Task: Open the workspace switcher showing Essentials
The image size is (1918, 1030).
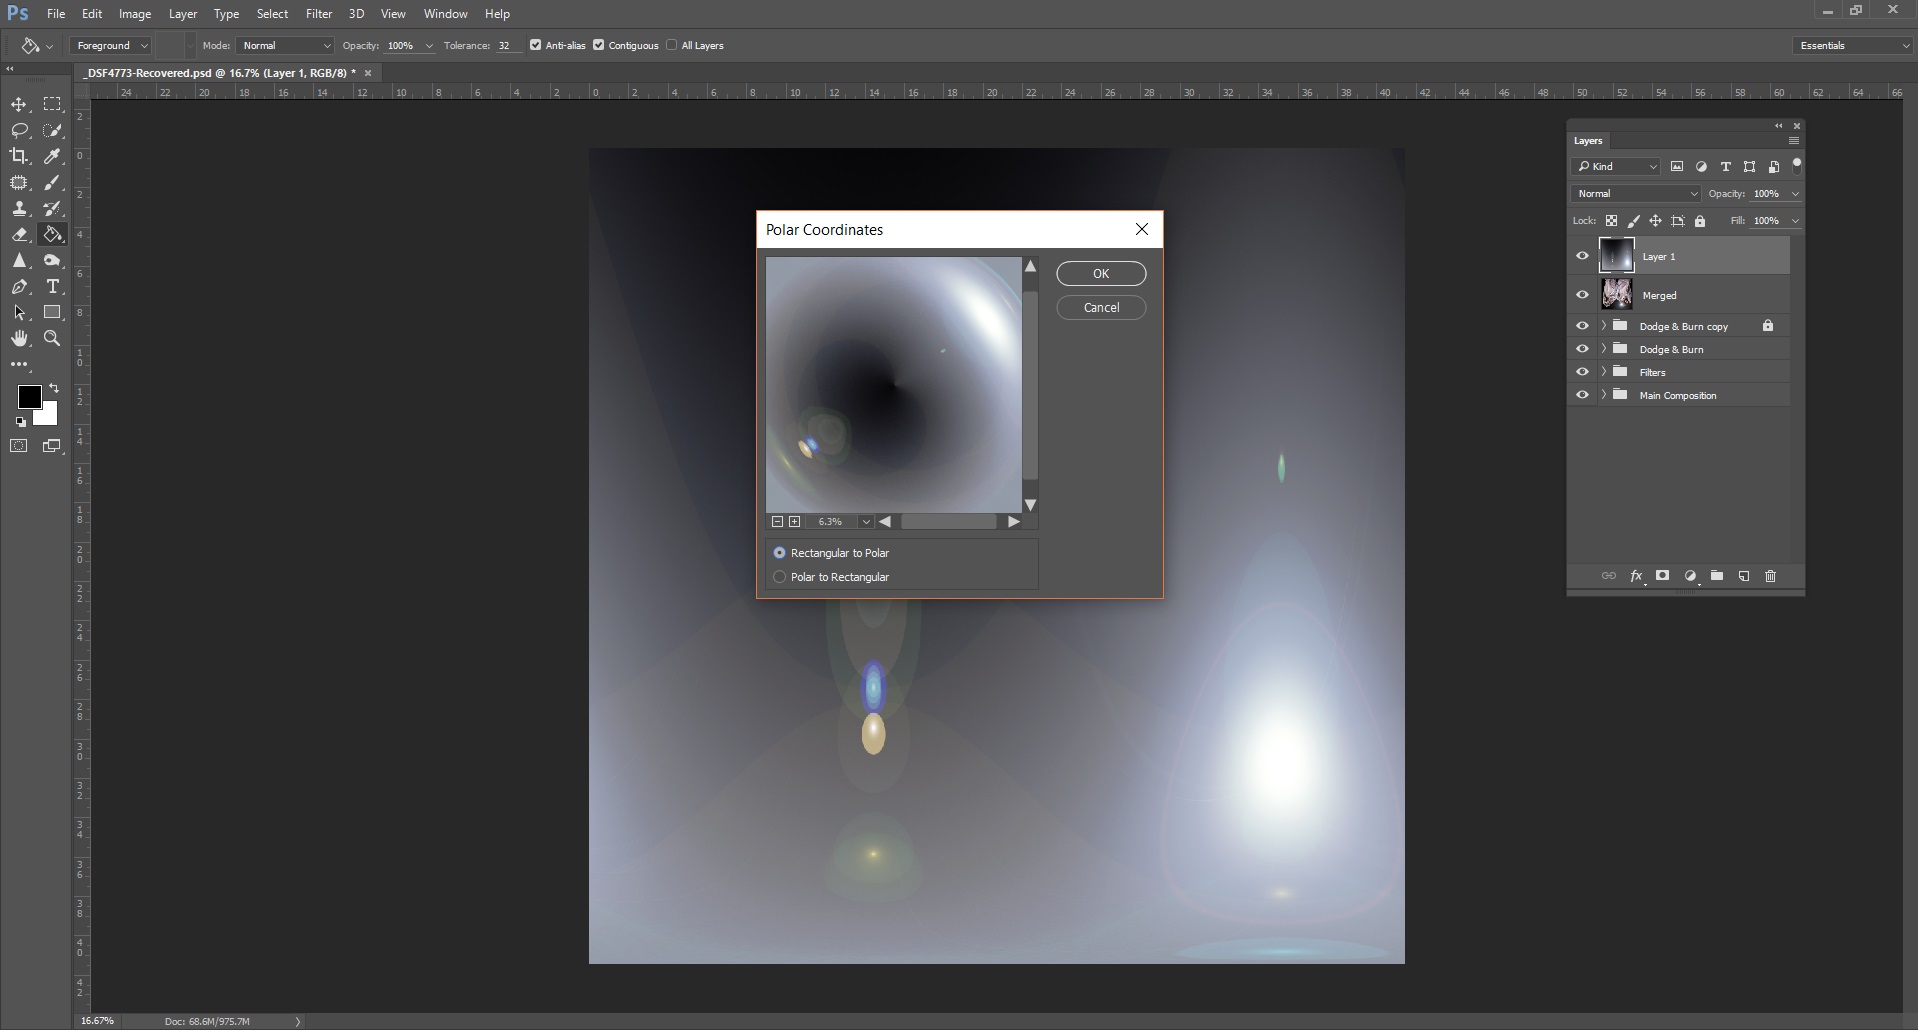Action: (1851, 45)
